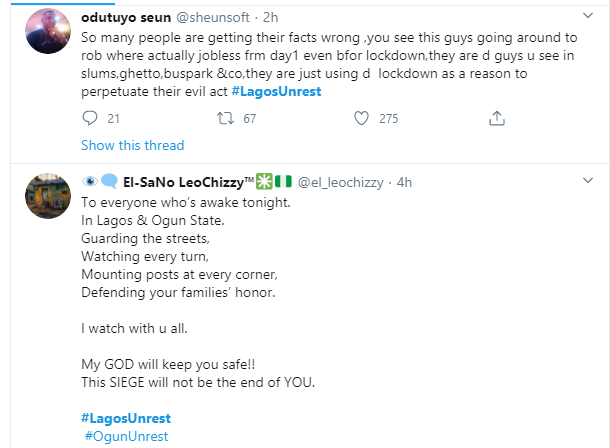Click the 275 likes count

click(x=388, y=119)
